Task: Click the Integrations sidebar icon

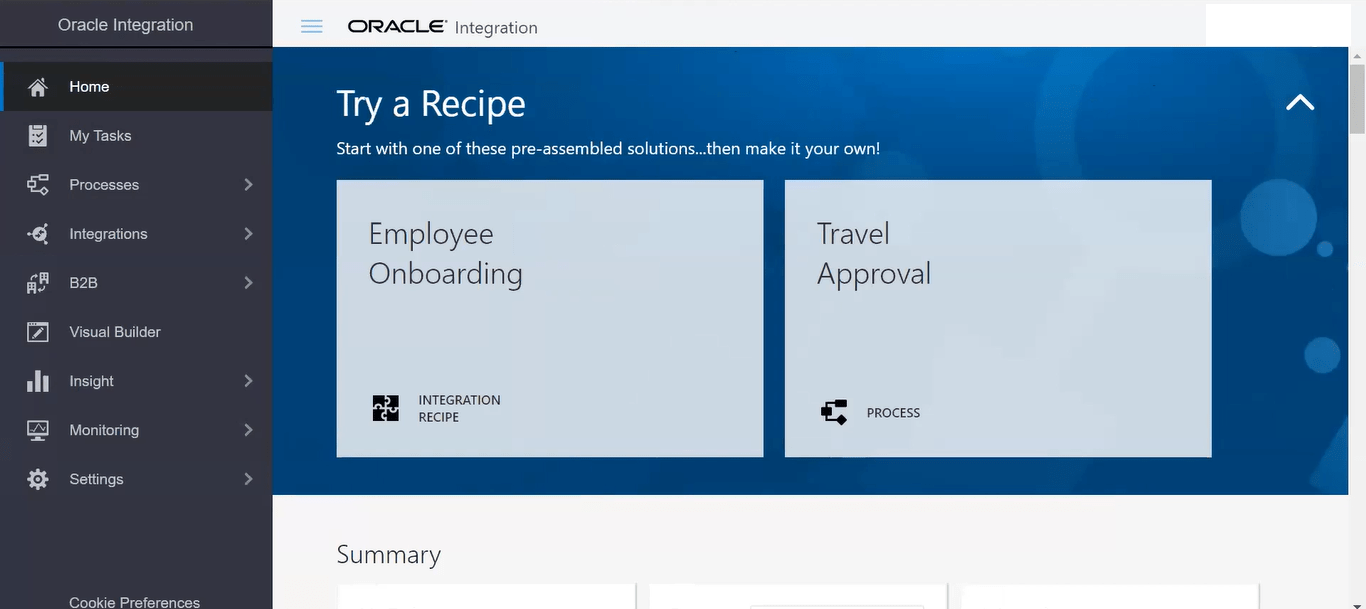Action: tap(37, 233)
